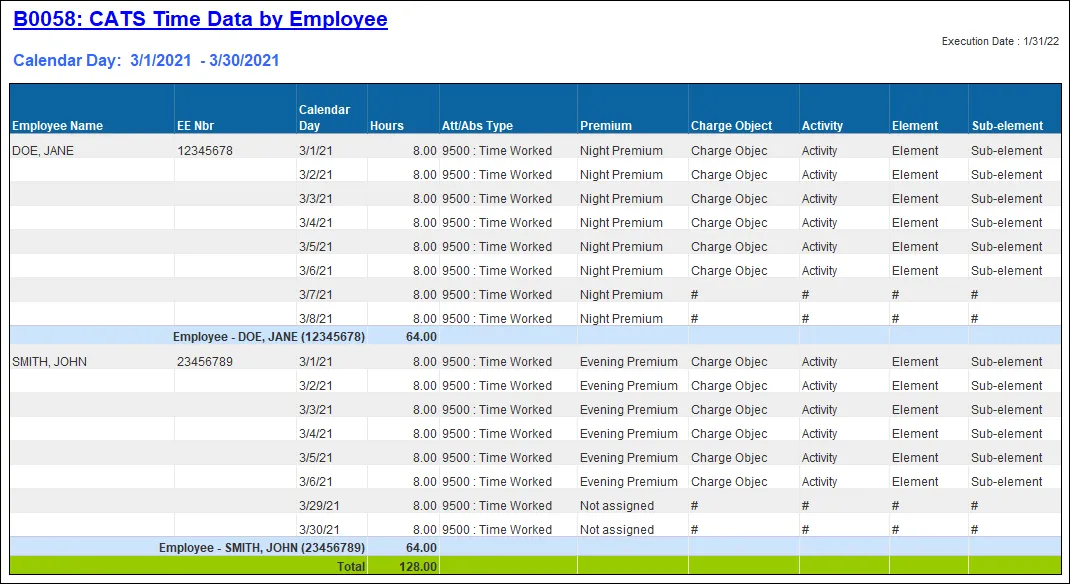Click the Element column header
1070x584 pixels.
tap(915, 126)
